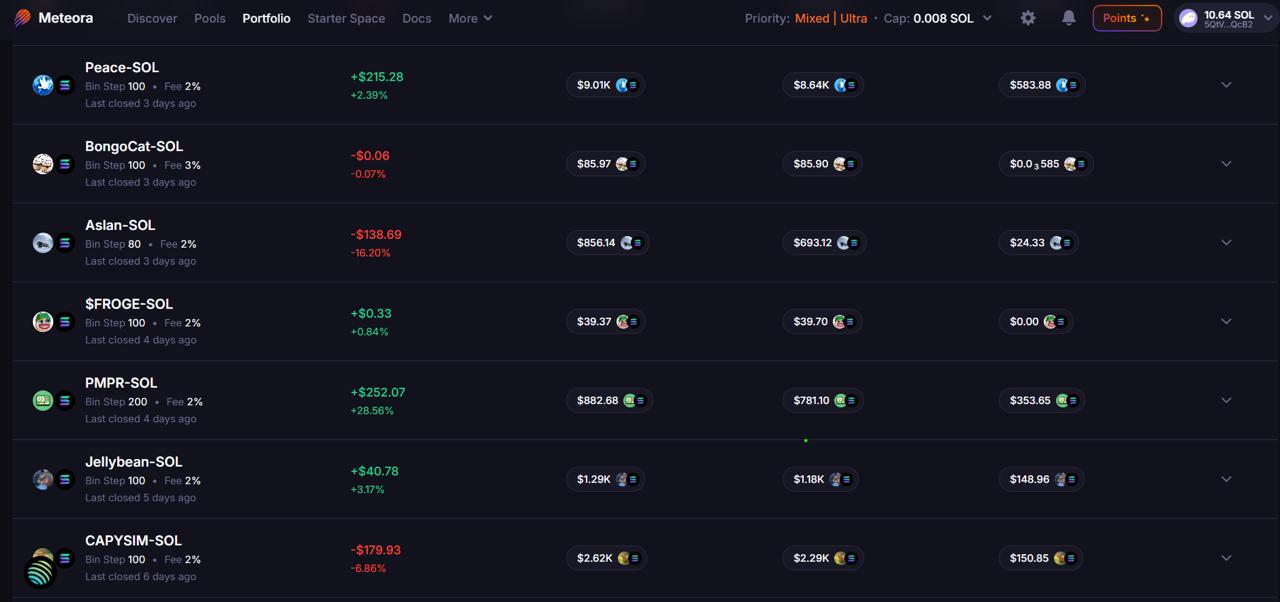1280x602 pixels.
Task: Switch to the Discover tab
Action: [152, 18]
